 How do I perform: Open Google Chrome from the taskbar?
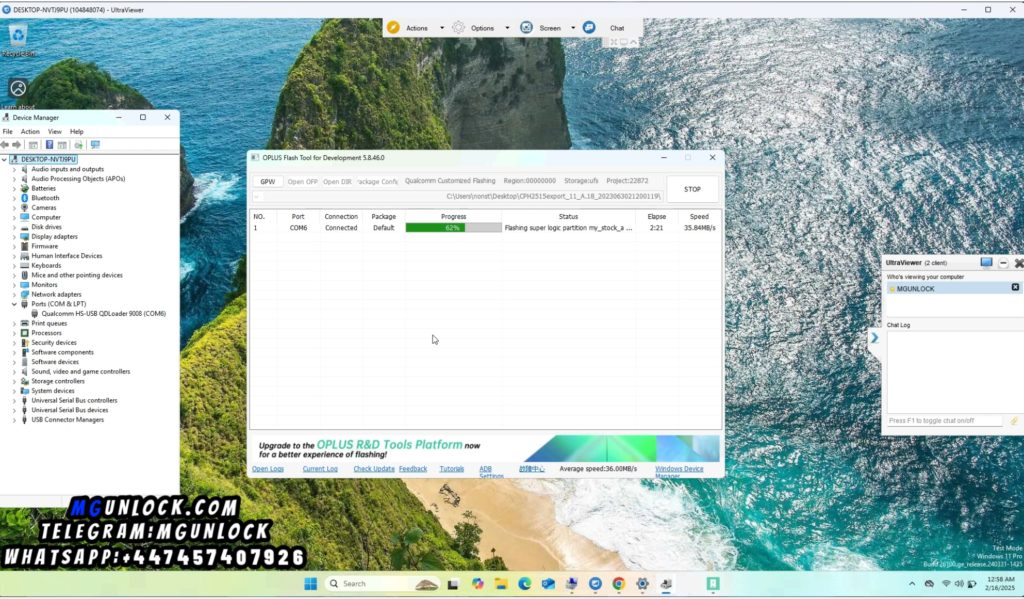[618, 584]
